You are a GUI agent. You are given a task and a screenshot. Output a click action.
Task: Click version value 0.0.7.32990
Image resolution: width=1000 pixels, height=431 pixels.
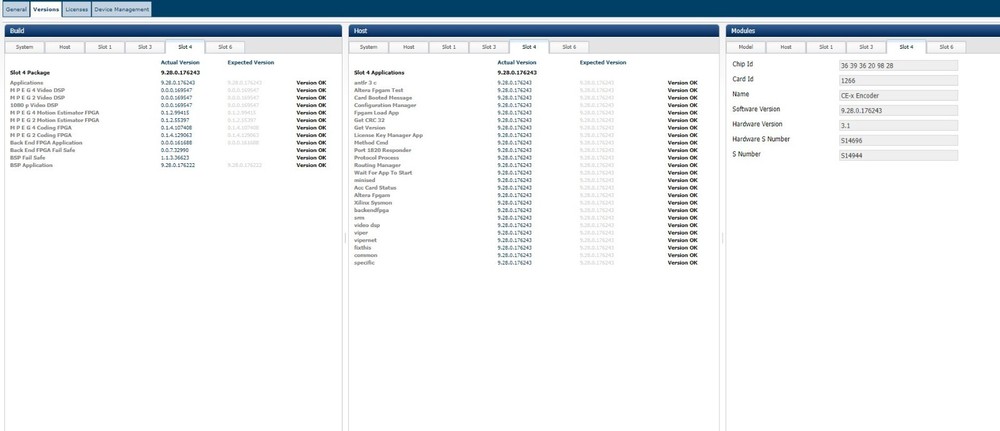(x=175, y=150)
